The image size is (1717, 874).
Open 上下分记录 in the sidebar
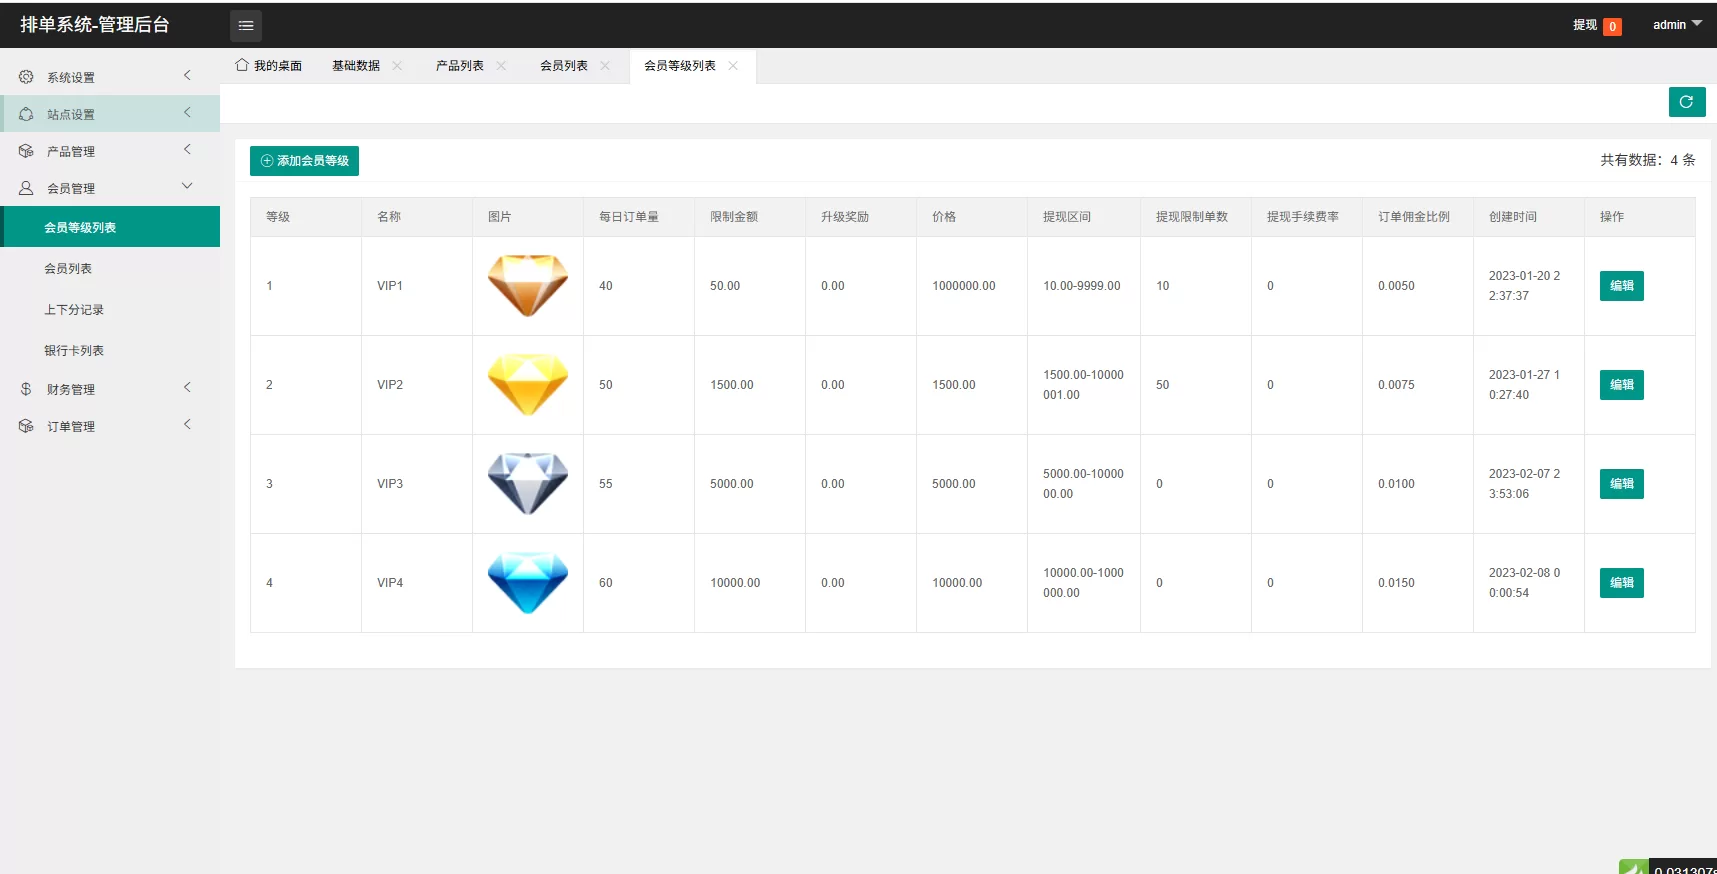click(74, 310)
